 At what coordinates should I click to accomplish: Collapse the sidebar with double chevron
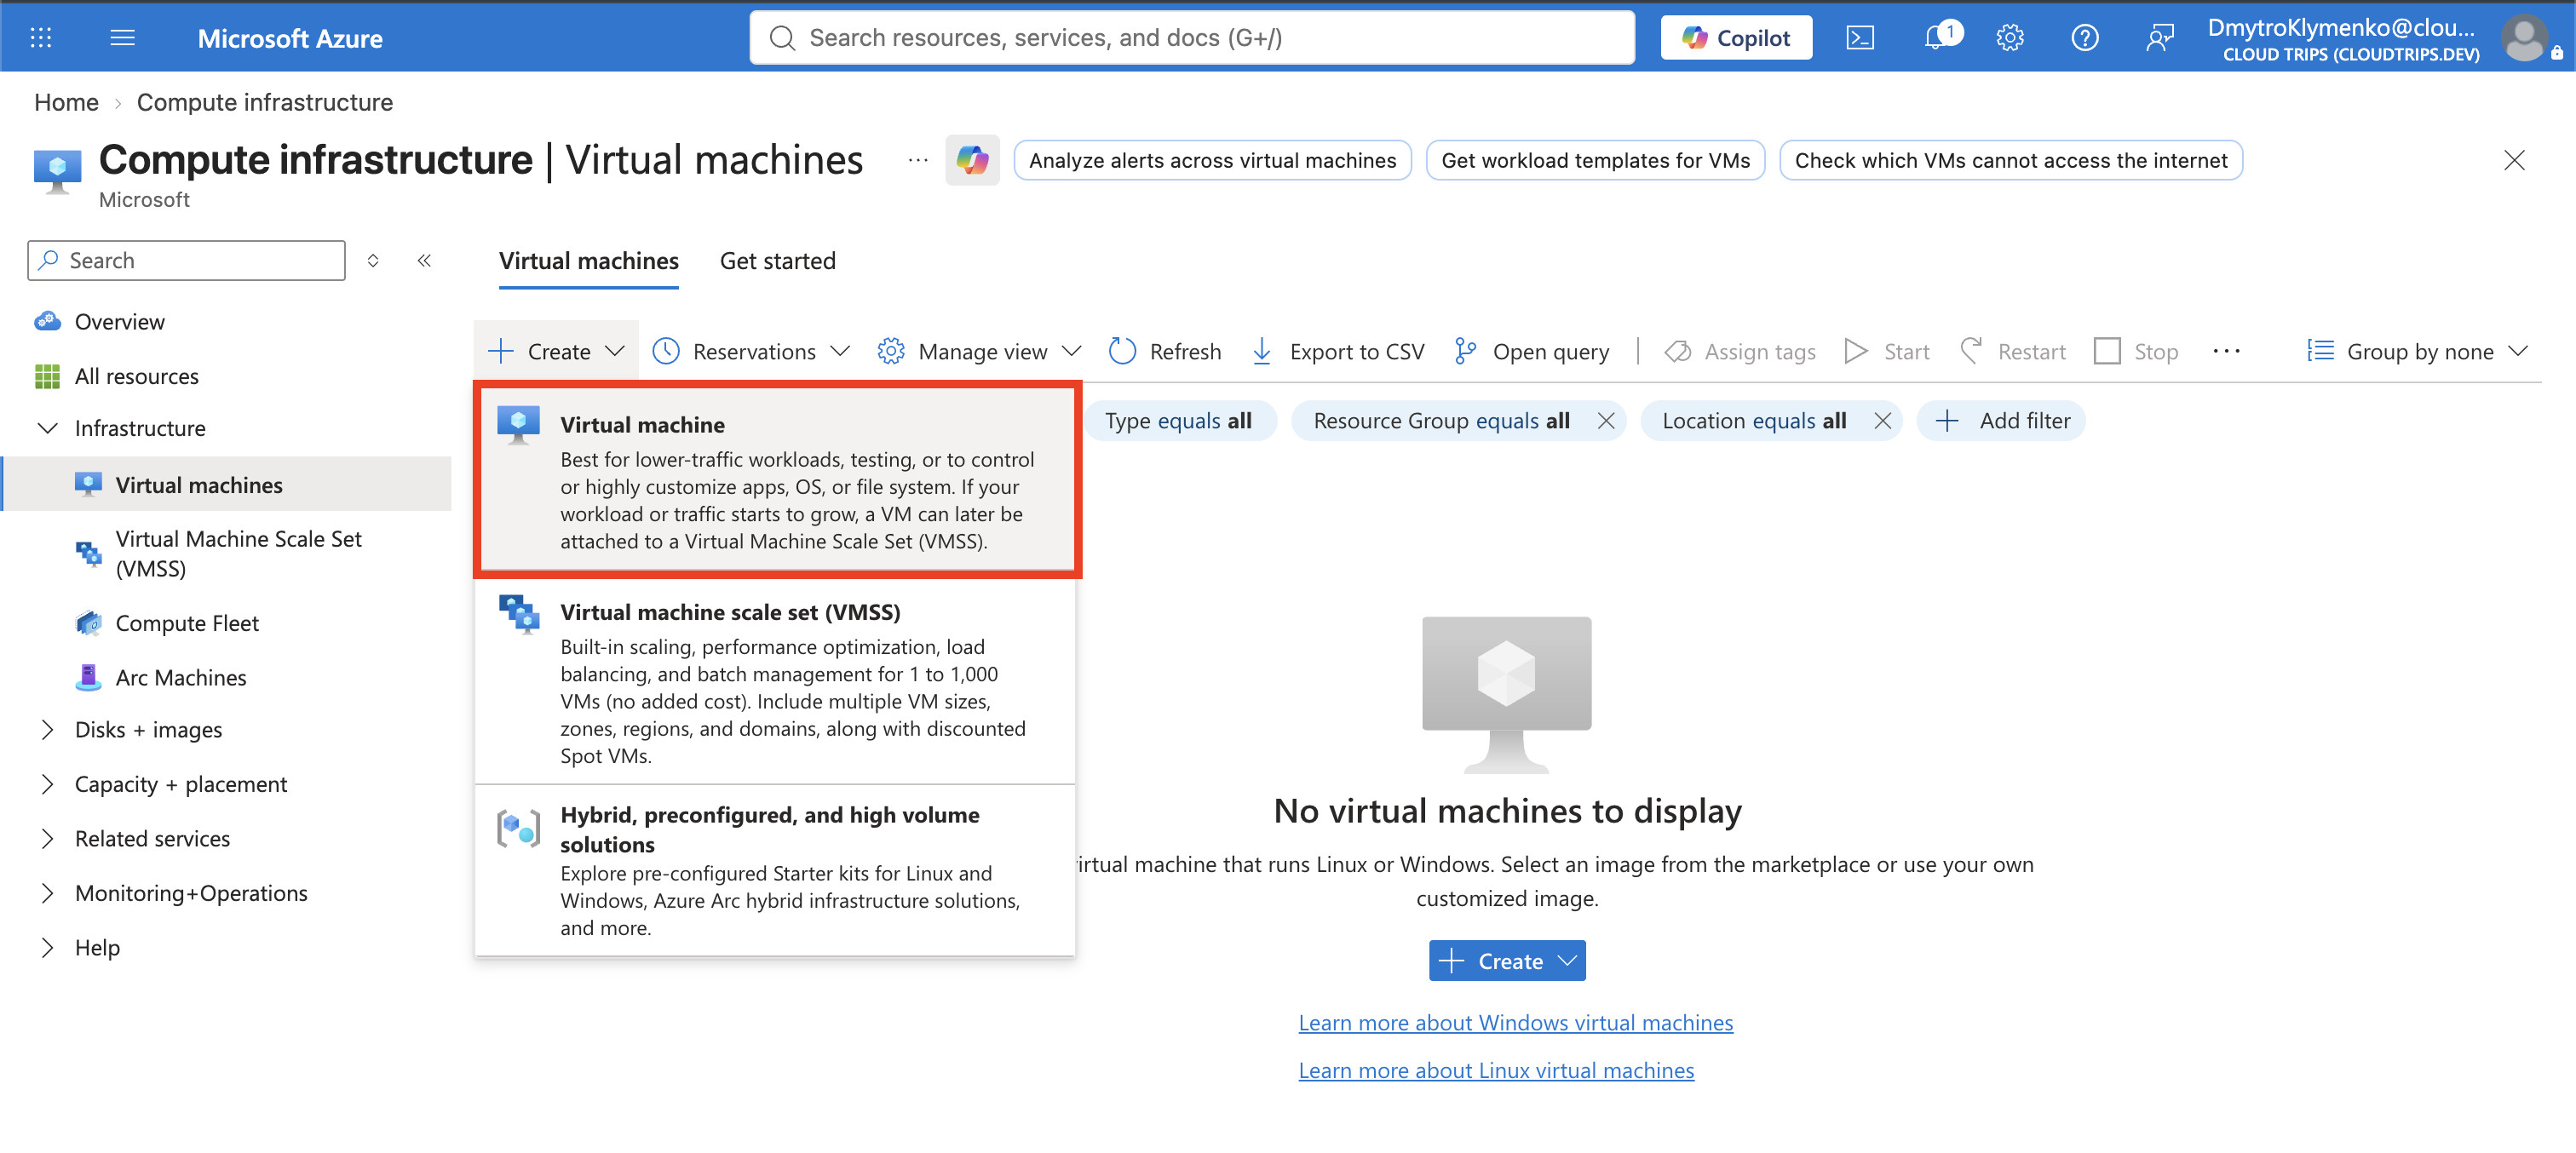click(x=424, y=261)
